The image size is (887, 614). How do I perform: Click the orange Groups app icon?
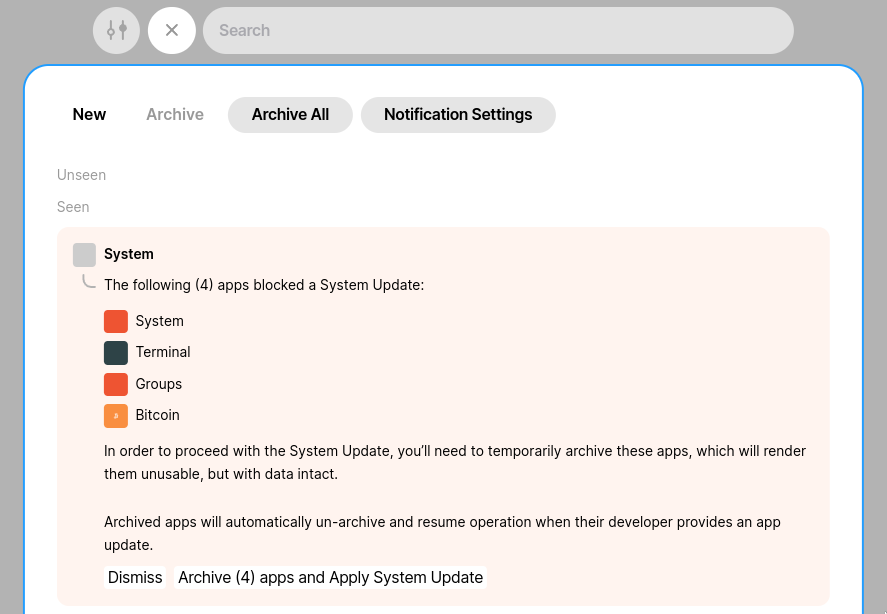point(116,384)
